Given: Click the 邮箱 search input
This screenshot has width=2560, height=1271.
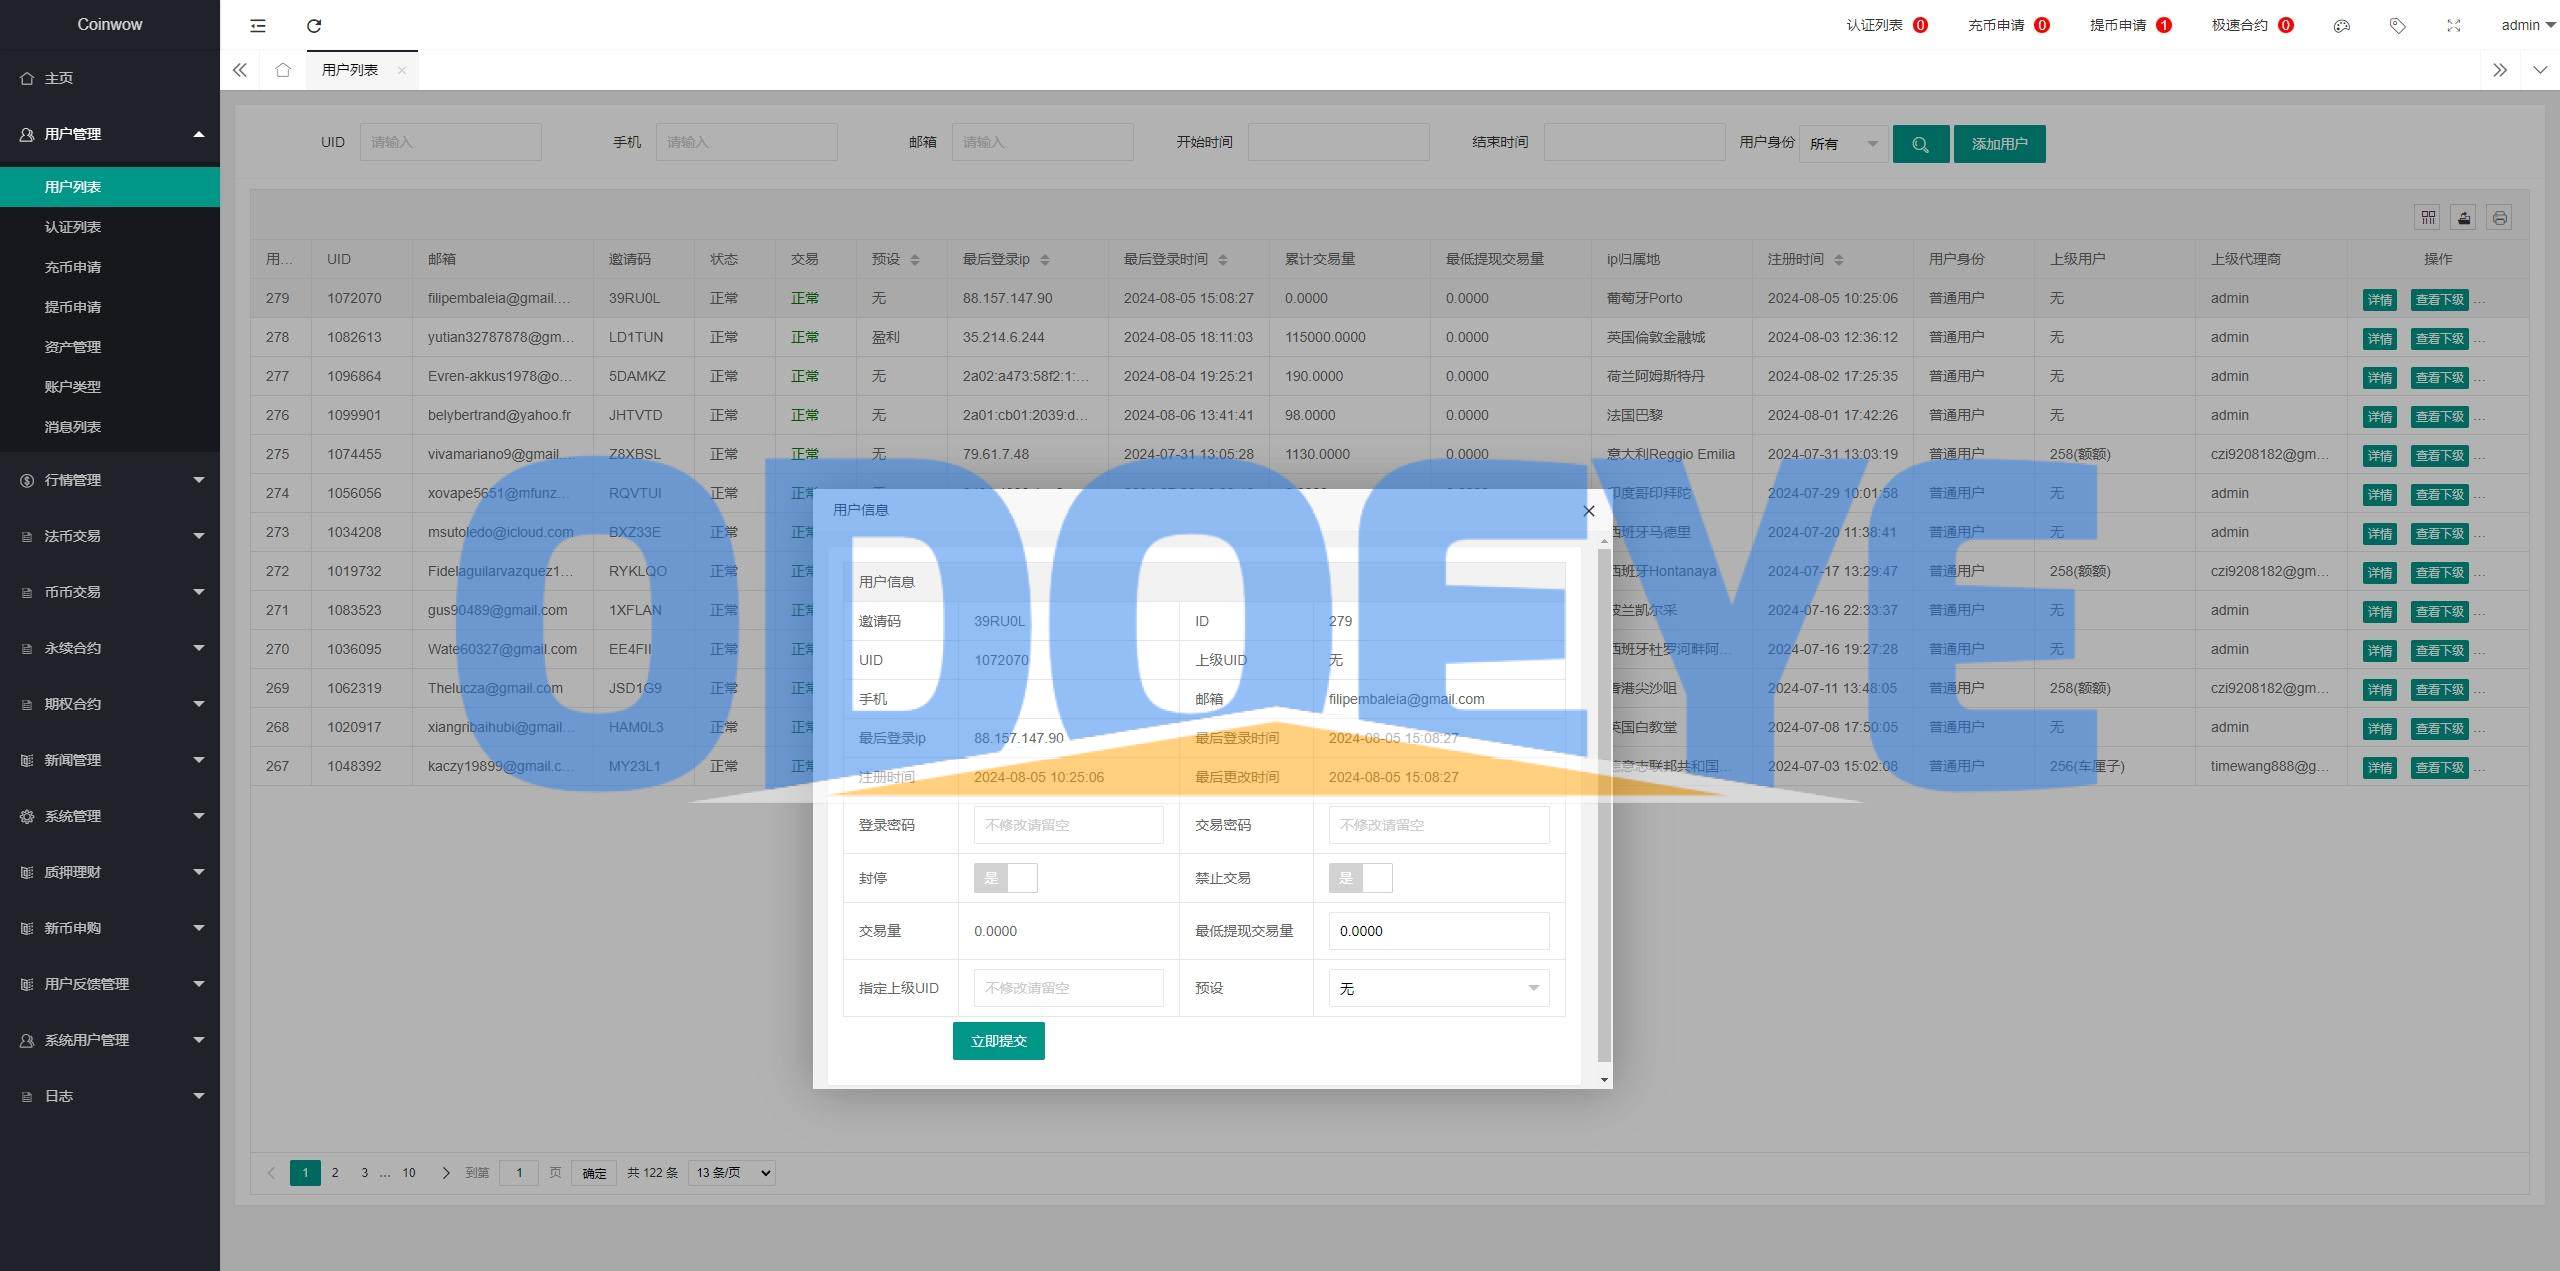Looking at the screenshot, I should pyautogui.click(x=1043, y=142).
